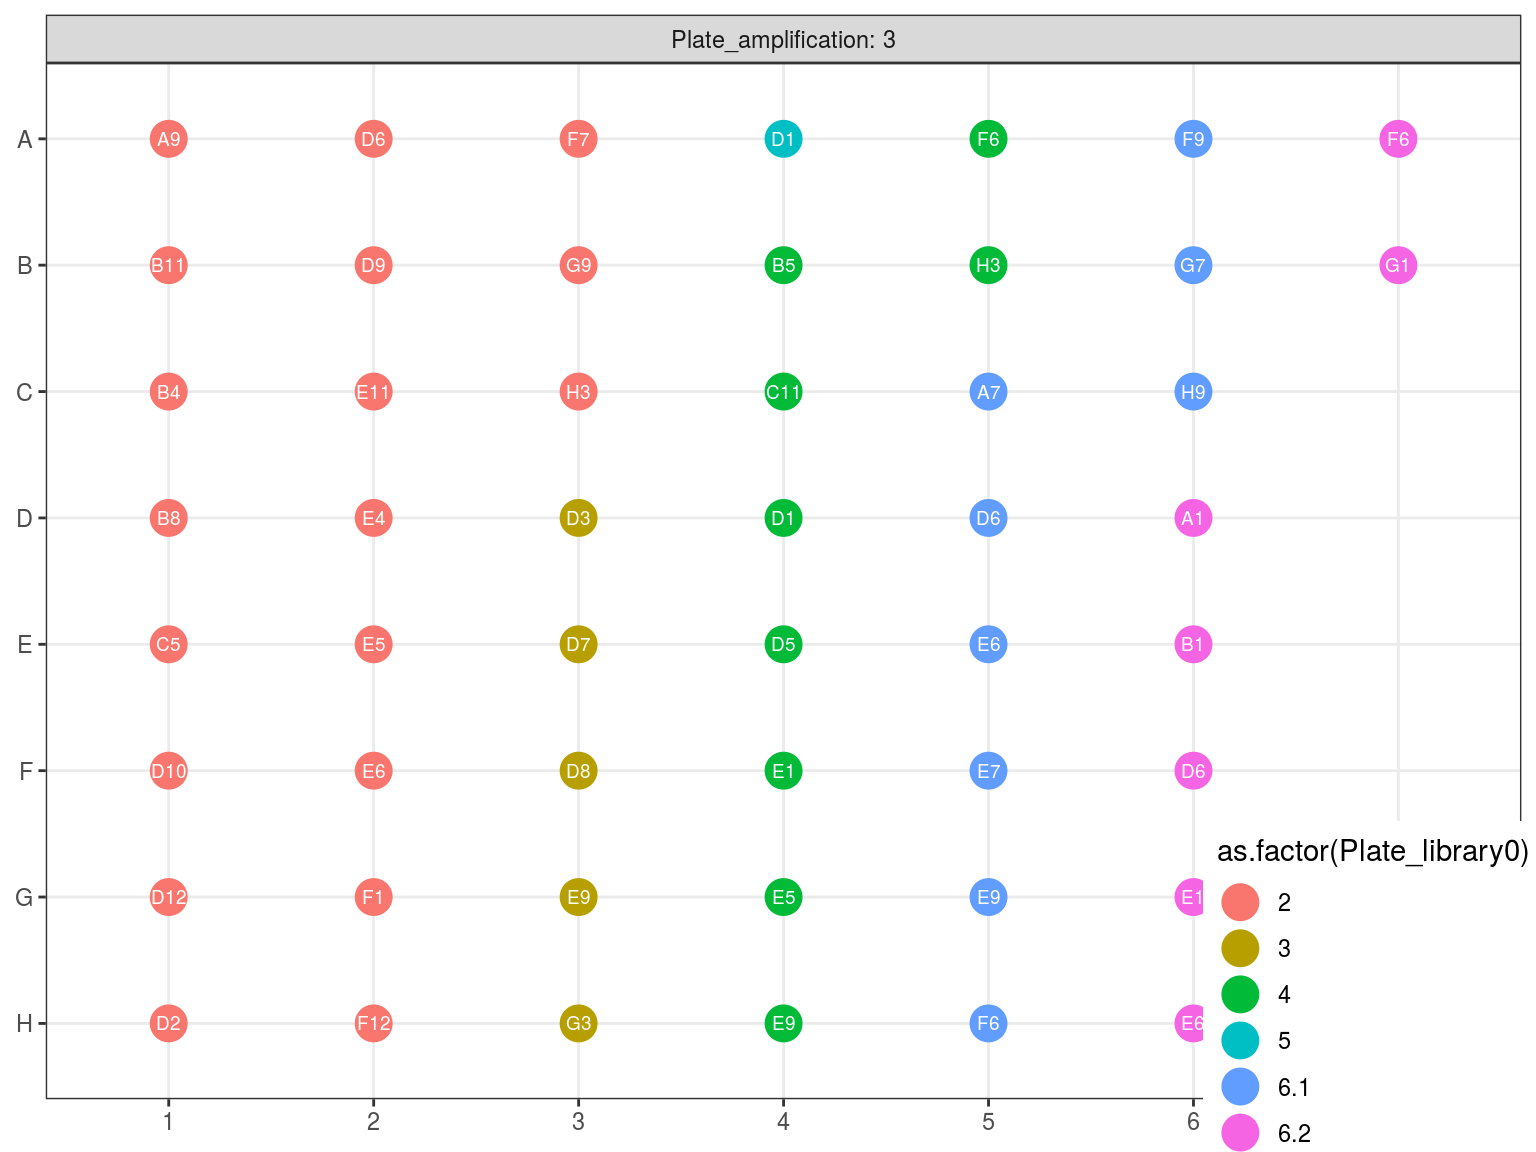The height and width of the screenshot is (1152, 1536).
Task: Select the blue point labeled D6
Action: [988, 518]
